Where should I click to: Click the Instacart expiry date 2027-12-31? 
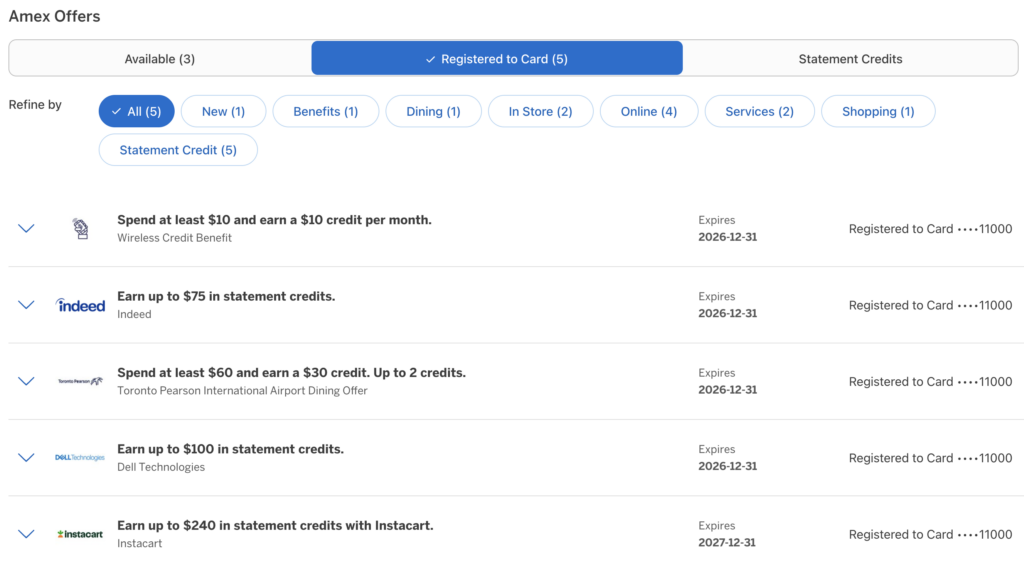coord(727,543)
